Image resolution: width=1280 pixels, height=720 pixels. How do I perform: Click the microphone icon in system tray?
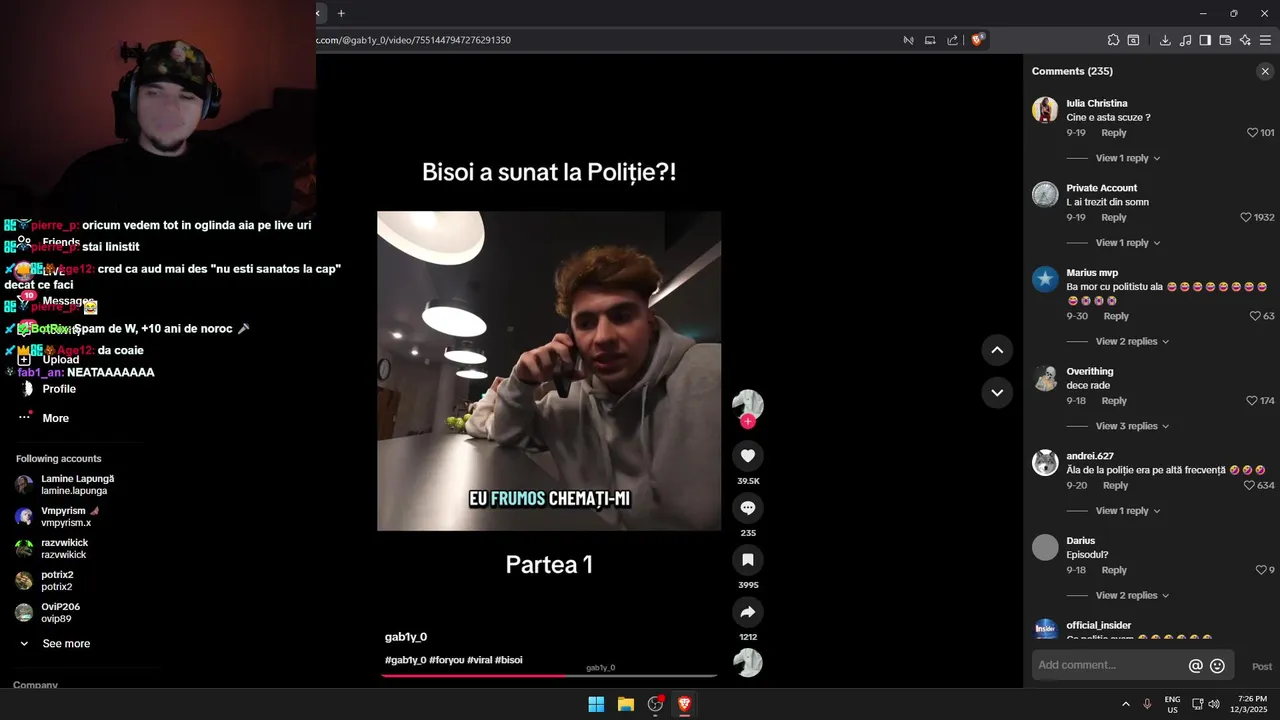coord(1147,704)
